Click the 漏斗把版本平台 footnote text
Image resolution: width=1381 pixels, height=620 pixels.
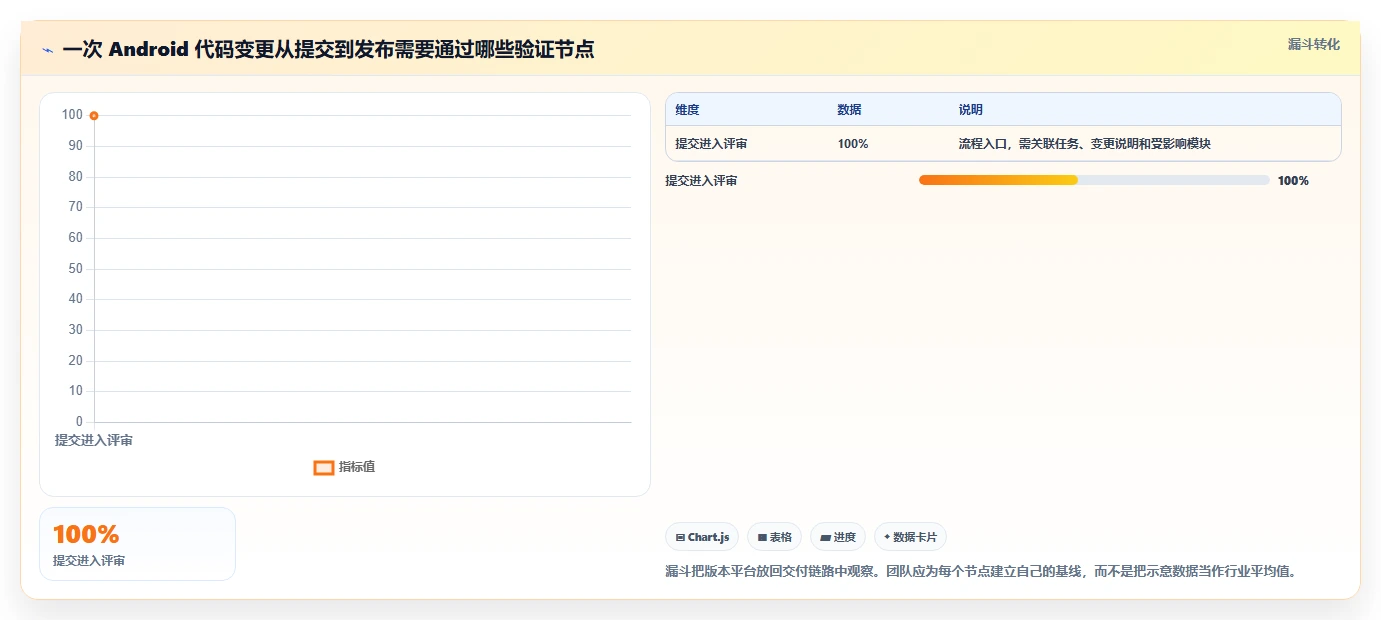(x=982, y=572)
